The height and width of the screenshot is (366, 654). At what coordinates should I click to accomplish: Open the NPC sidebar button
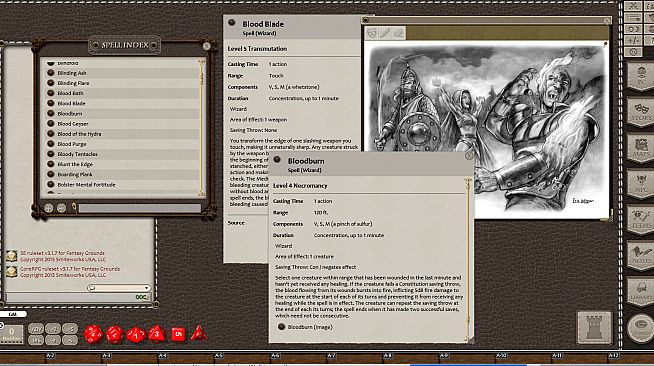641,184
